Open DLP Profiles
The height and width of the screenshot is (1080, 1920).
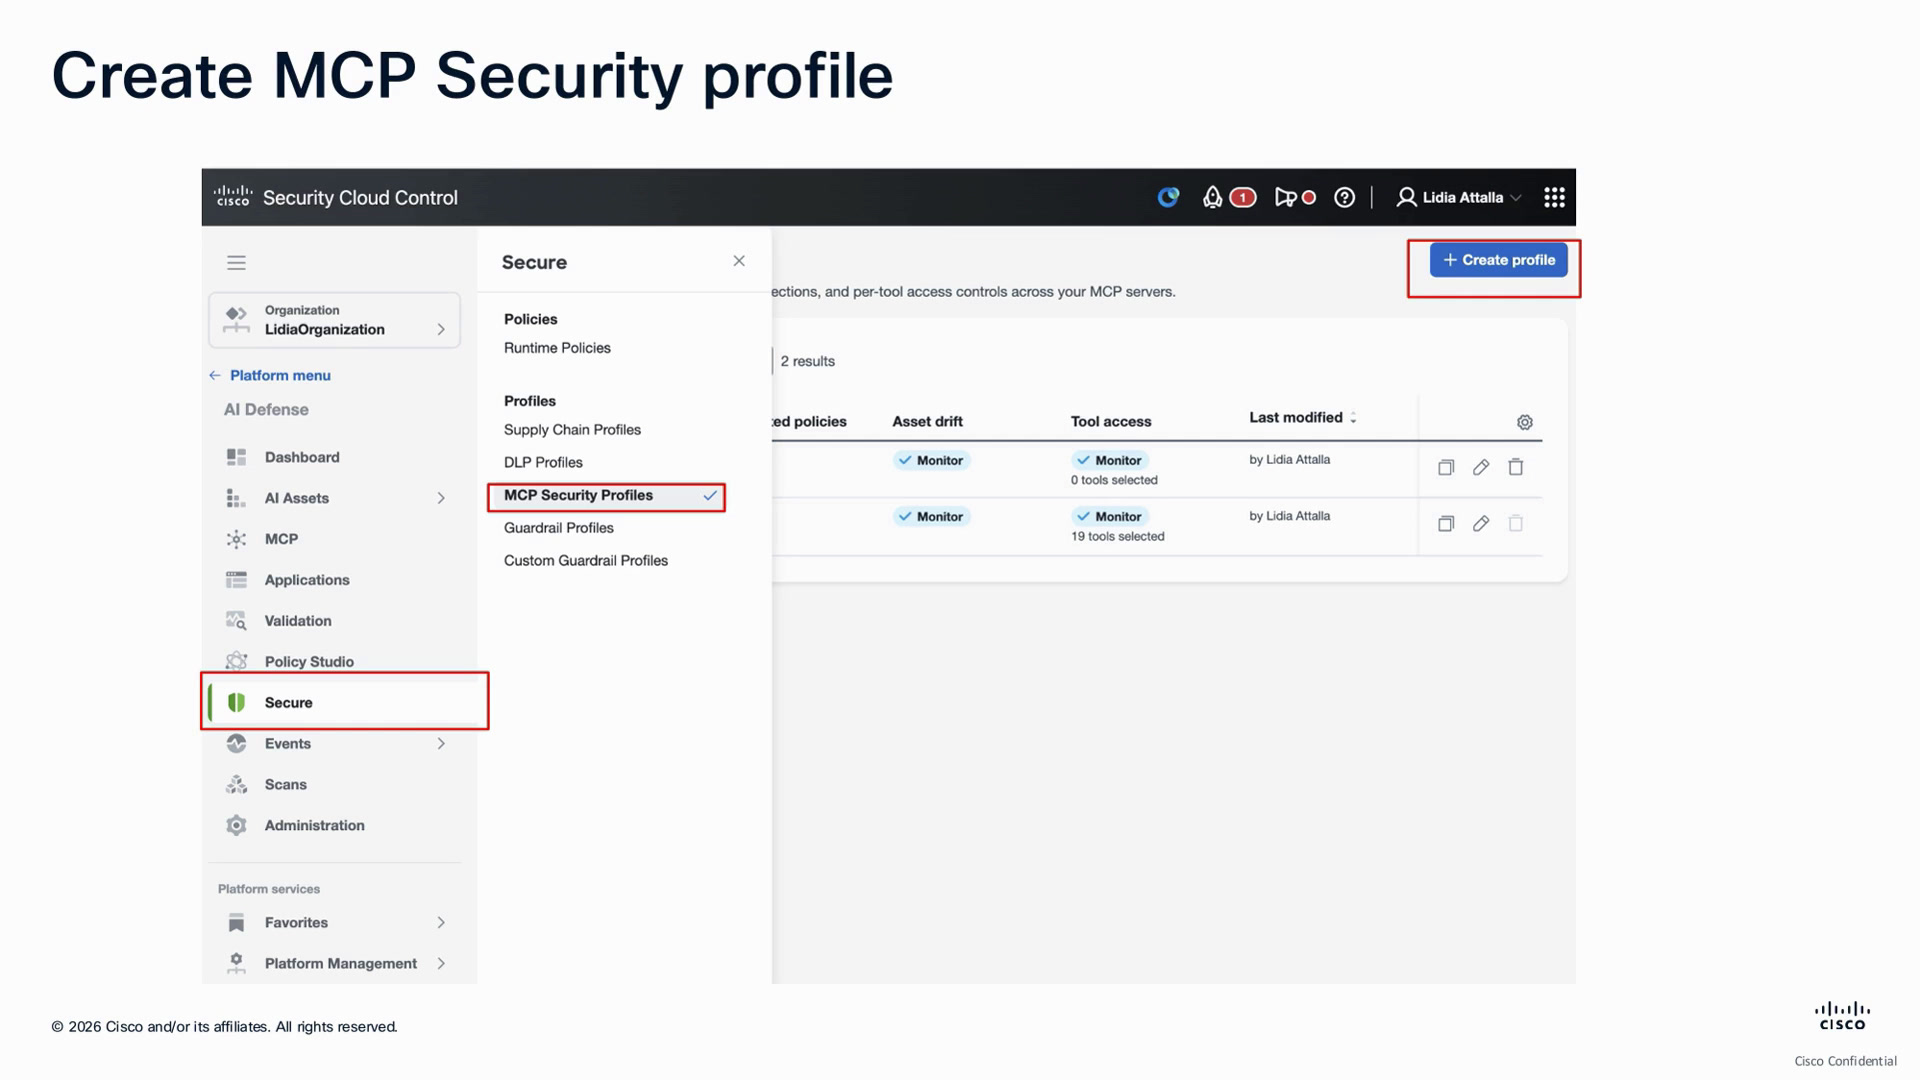point(543,462)
